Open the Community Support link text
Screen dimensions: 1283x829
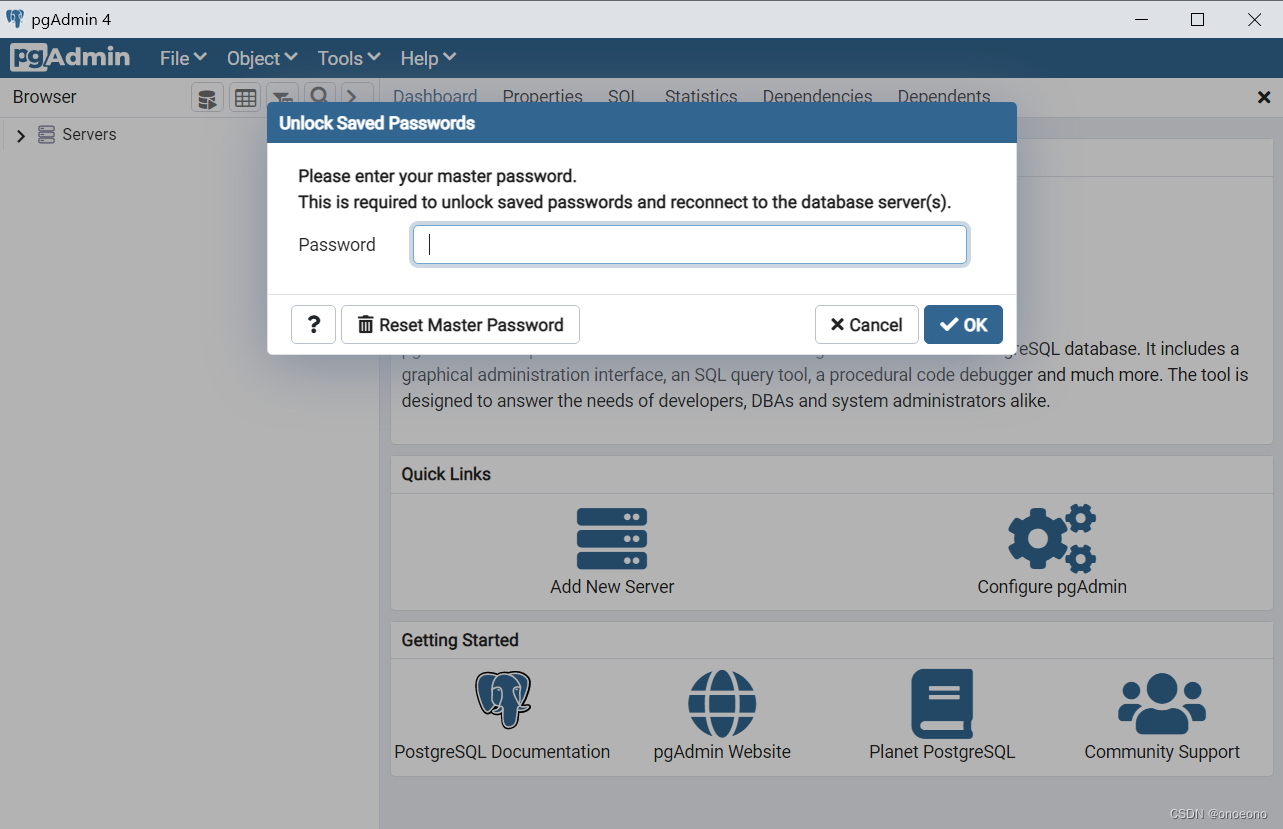[1162, 752]
